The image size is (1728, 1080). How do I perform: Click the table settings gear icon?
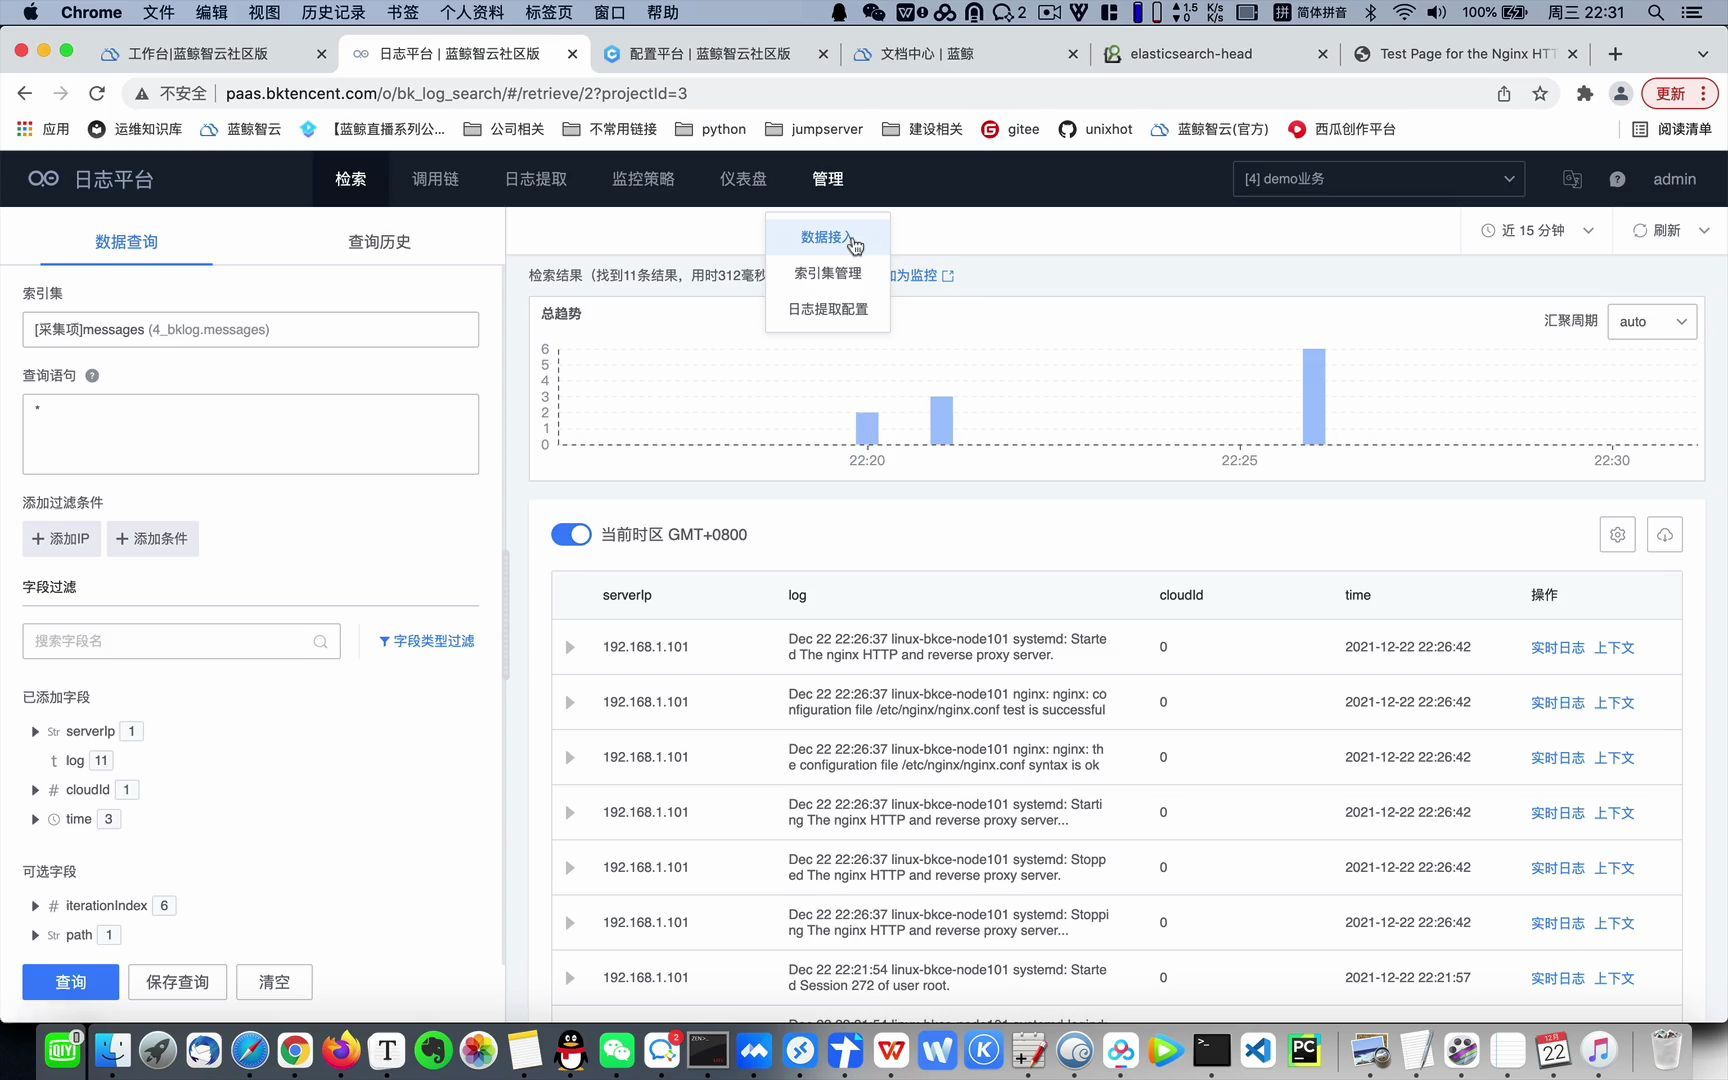coord(1617,535)
